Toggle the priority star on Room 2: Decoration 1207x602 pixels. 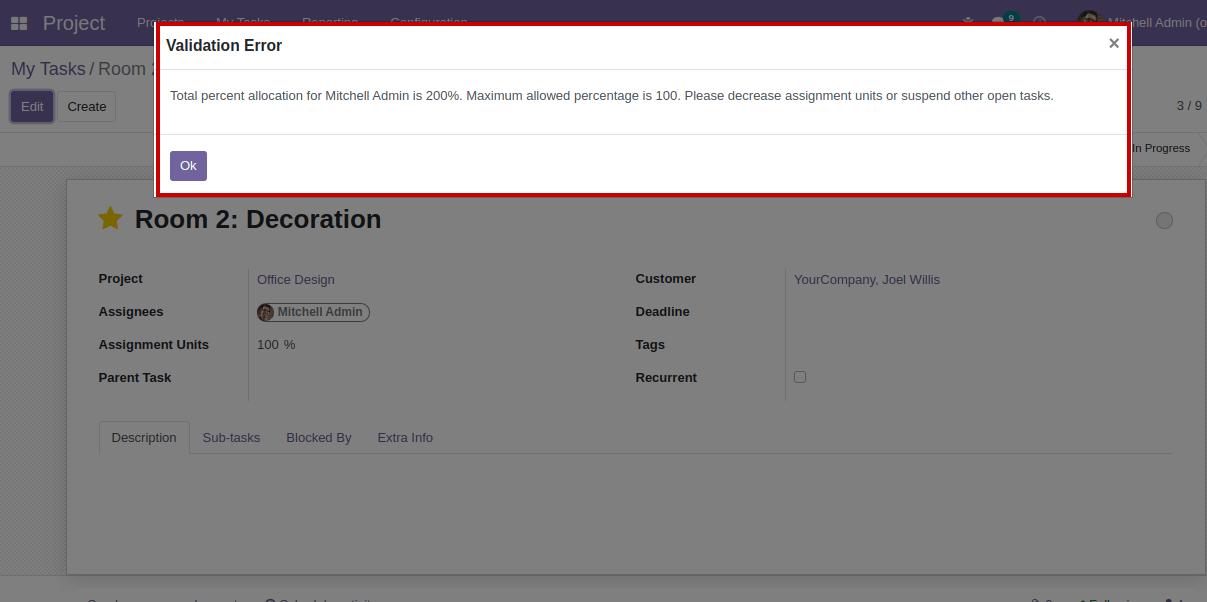coord(110,218)
